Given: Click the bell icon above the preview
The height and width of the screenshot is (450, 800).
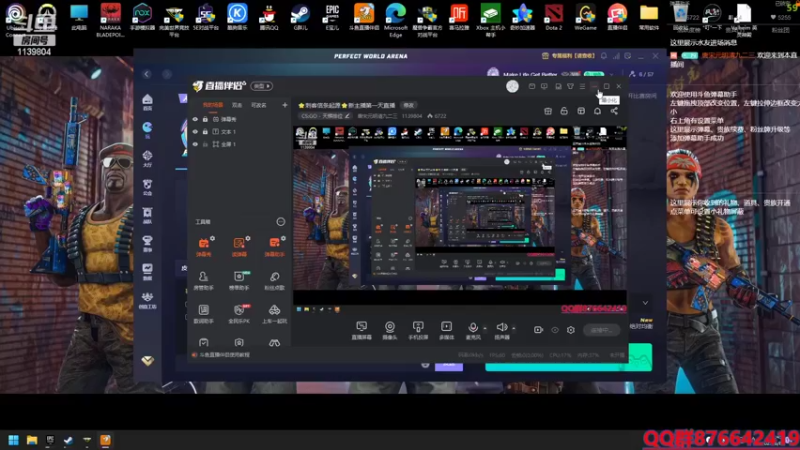Looking at the screenshot, I should coord(597,111).
